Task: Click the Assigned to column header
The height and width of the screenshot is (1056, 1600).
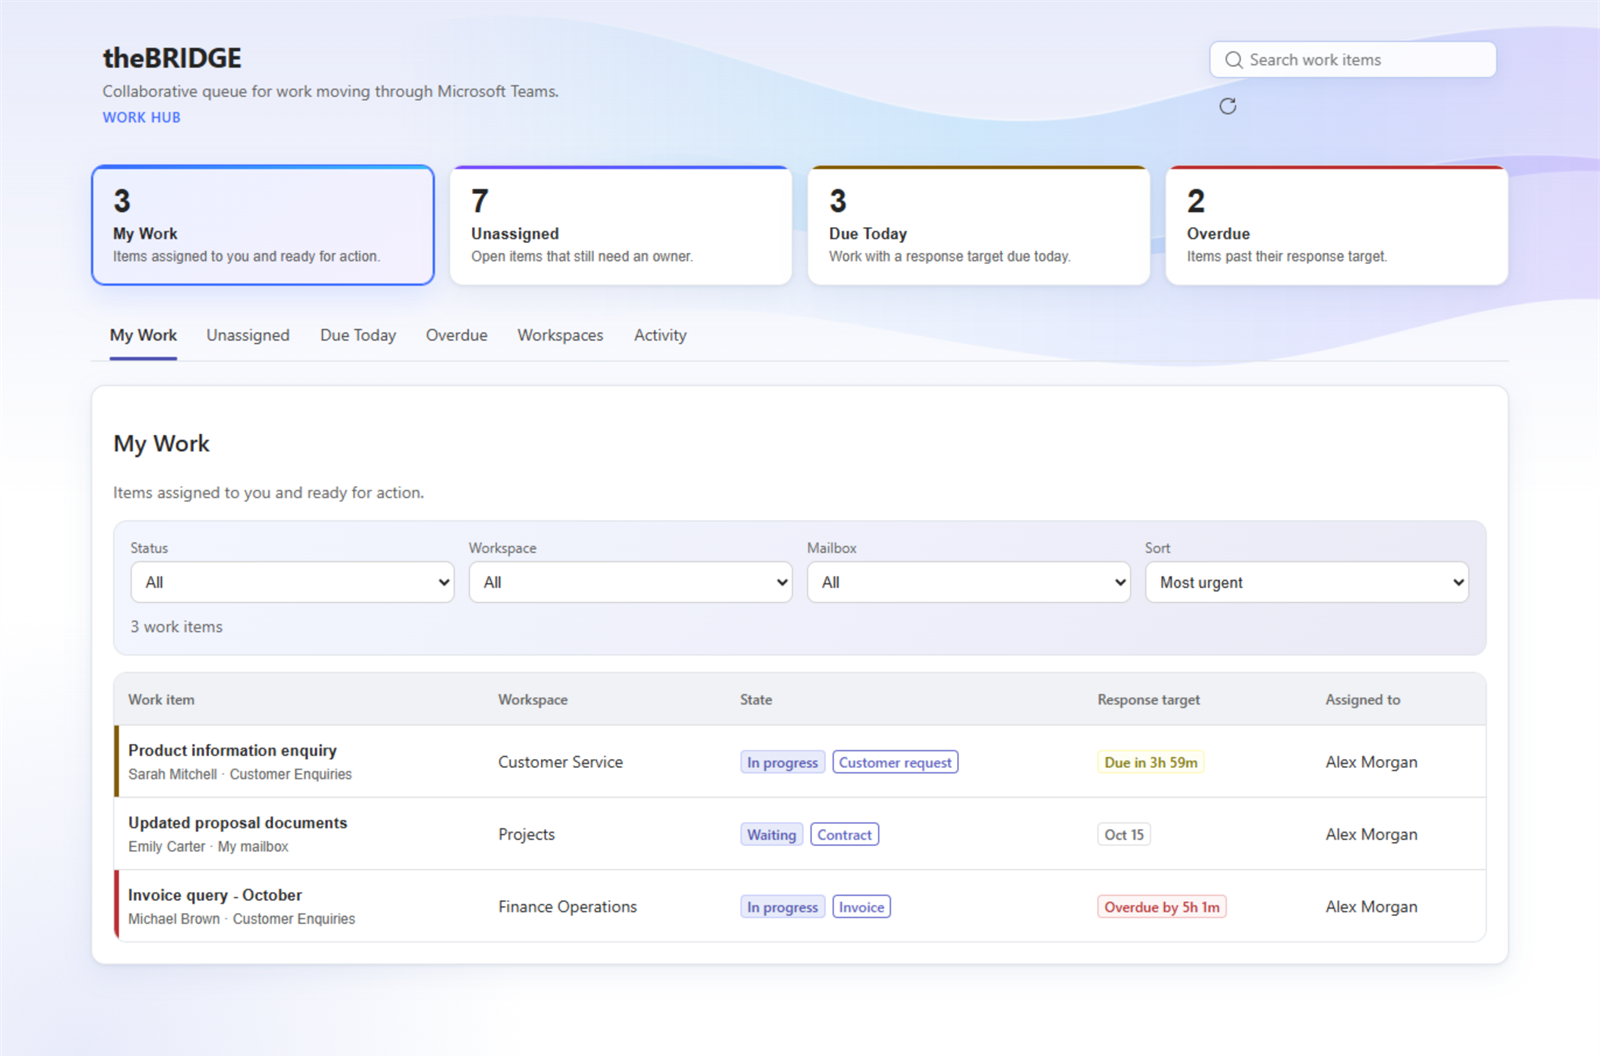Action: coord(1363,700)
